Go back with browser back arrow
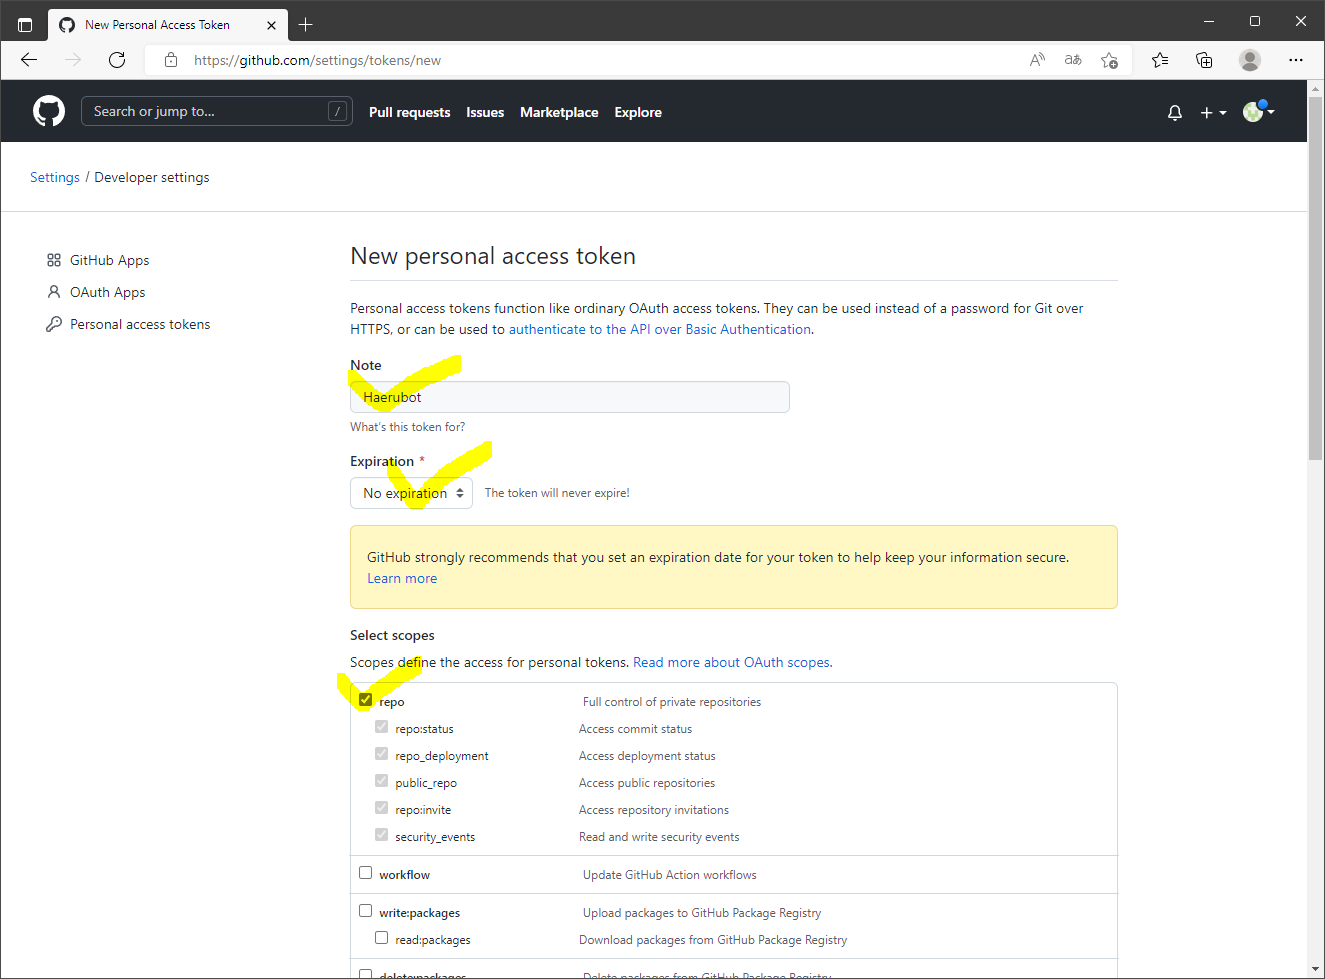The image size is (1325, 979). [29, 60]
